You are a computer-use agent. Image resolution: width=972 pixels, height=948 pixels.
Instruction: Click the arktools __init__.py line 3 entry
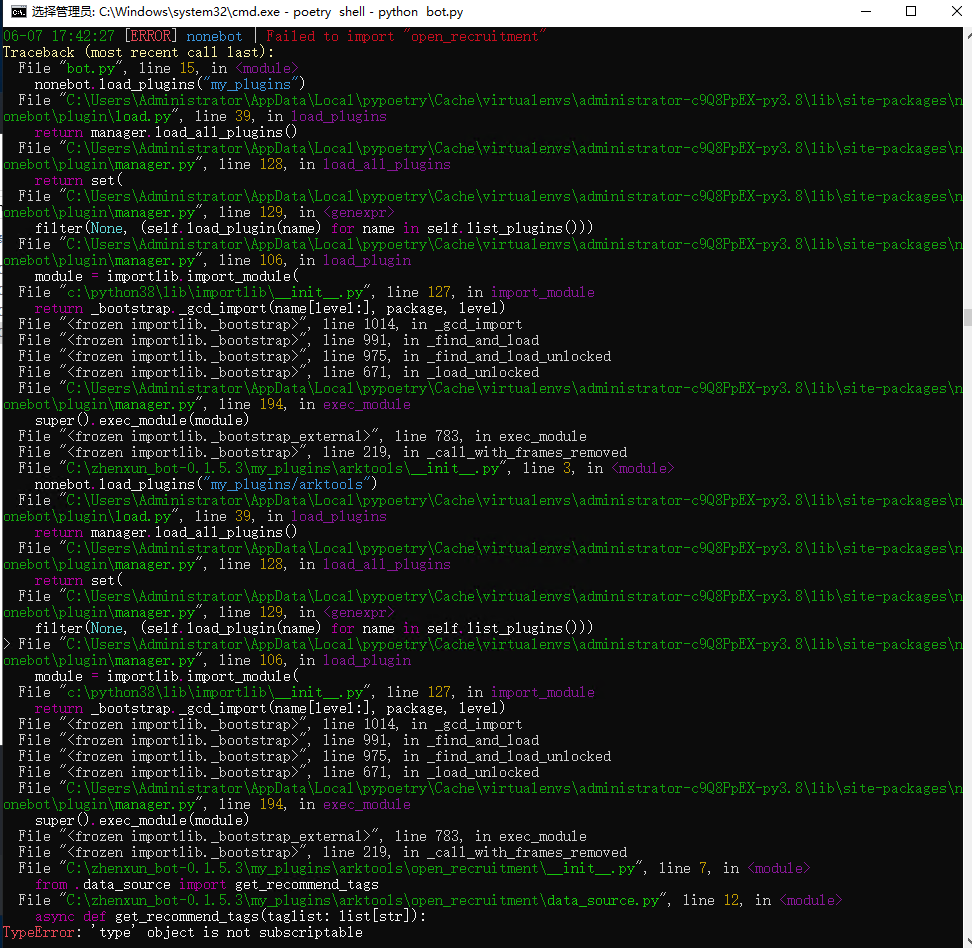pos(346,469)
